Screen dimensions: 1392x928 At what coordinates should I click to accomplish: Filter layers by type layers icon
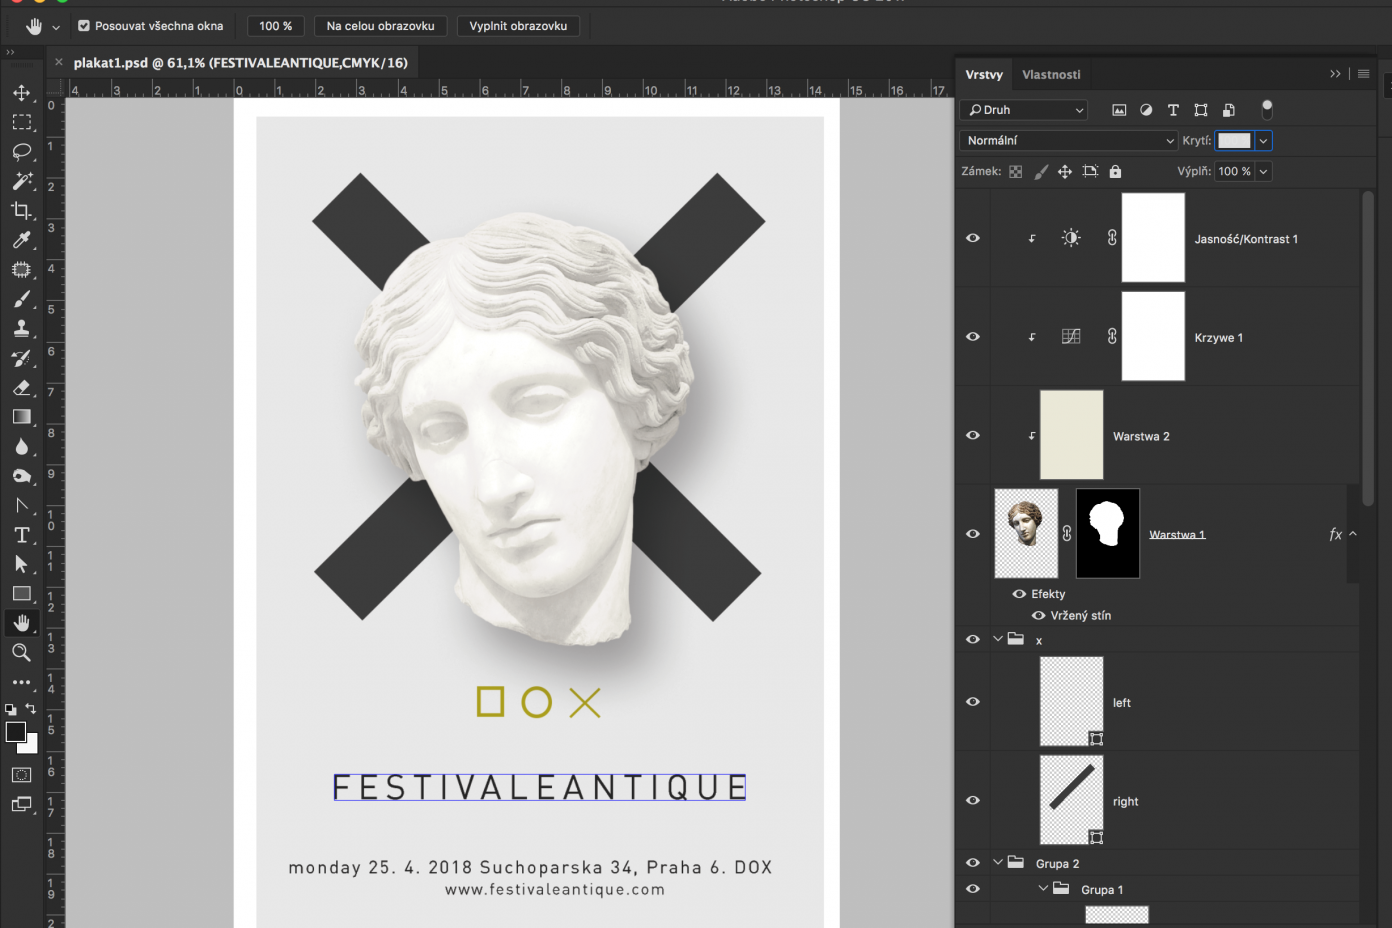click(1173, 110)
